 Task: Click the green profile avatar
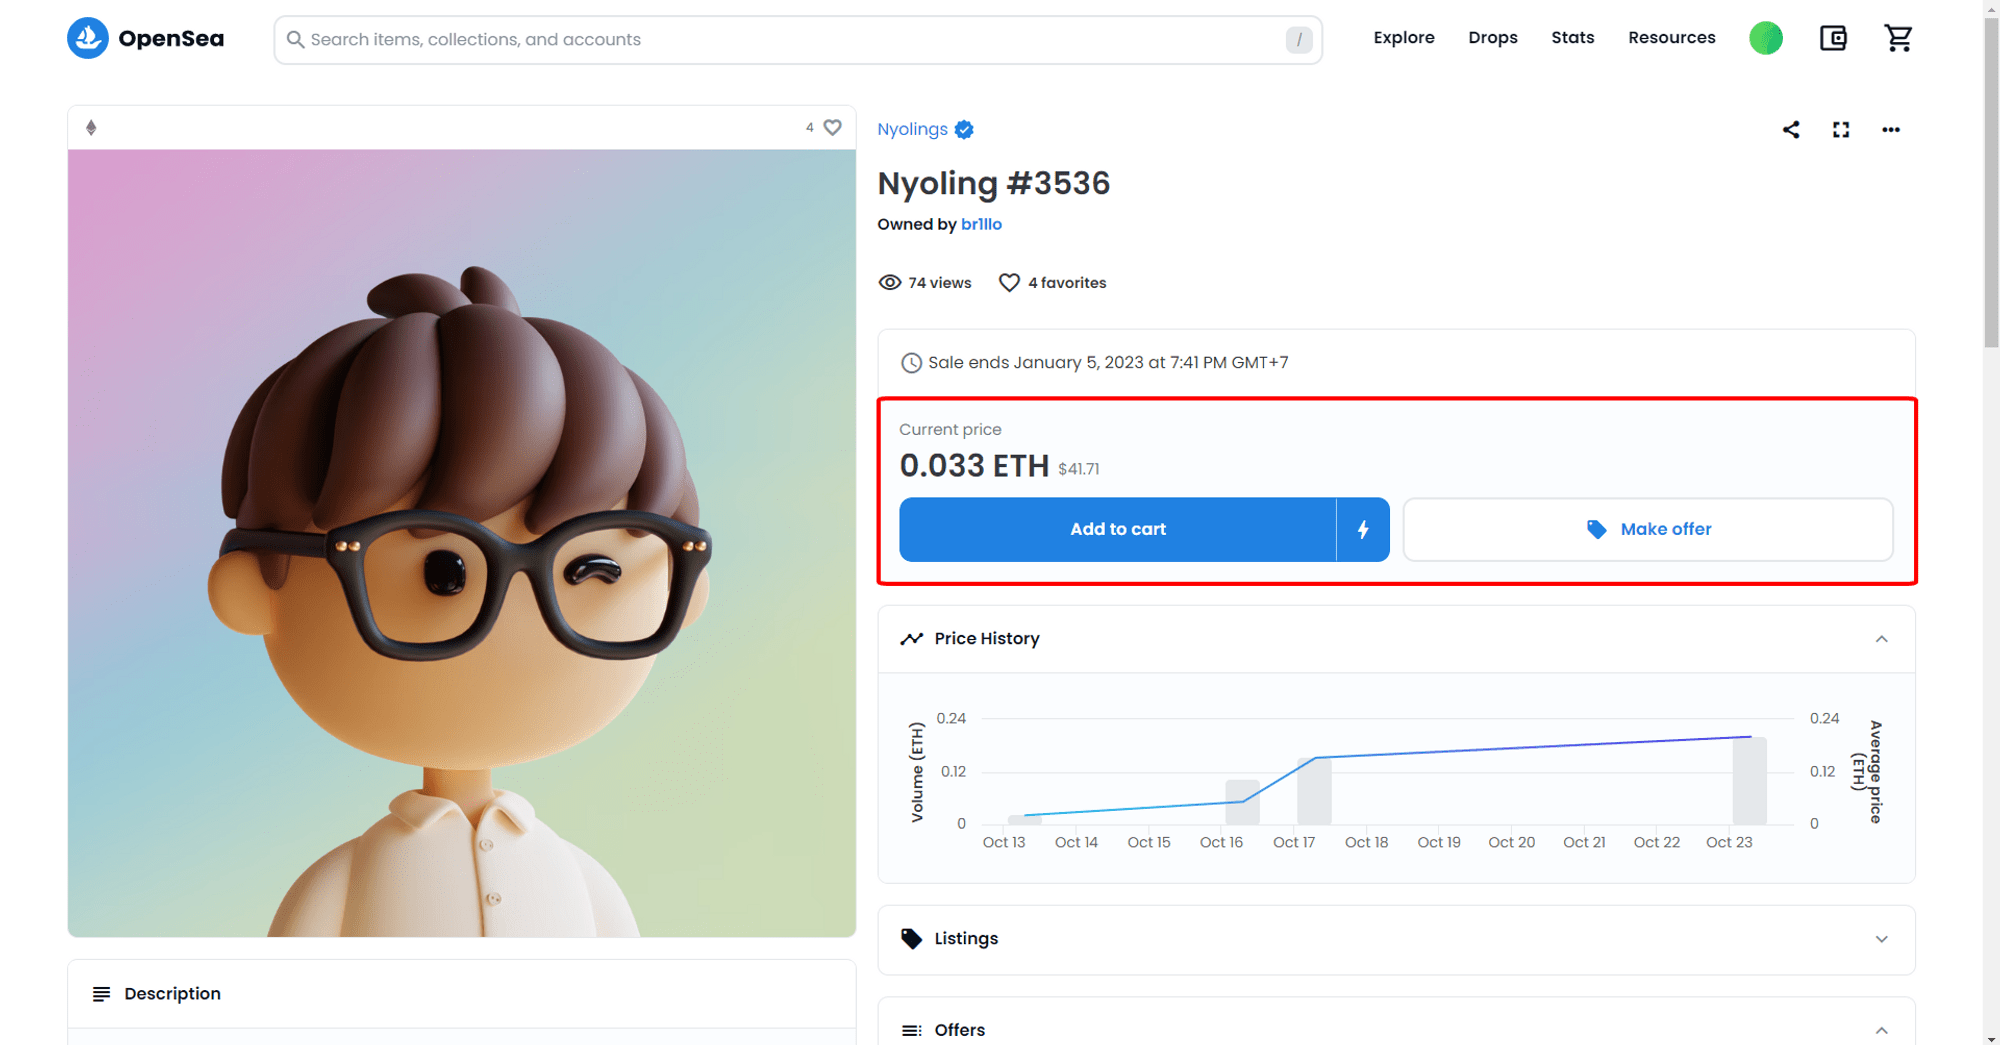pos(1765,39)
